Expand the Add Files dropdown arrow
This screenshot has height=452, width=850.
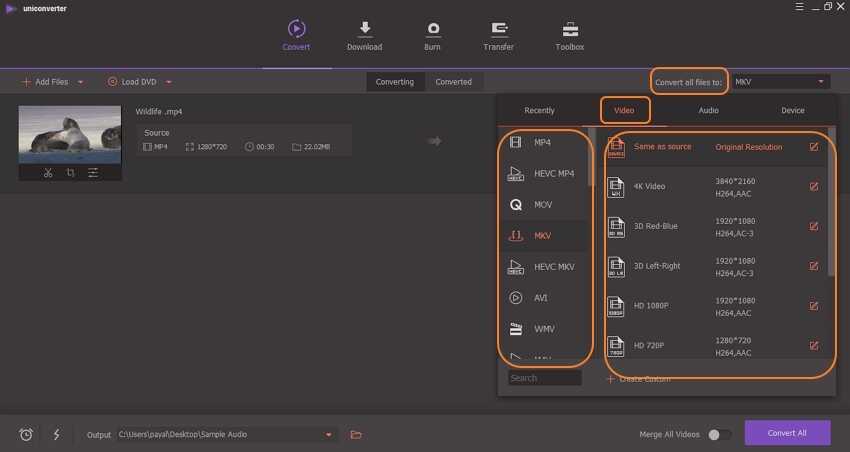point(80,82)
